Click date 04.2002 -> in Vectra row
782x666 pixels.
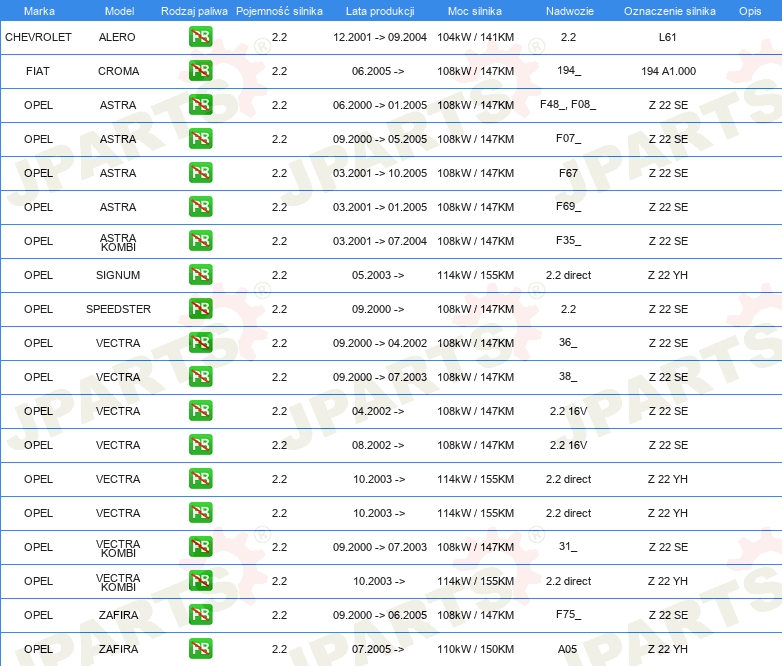(378, 411)
